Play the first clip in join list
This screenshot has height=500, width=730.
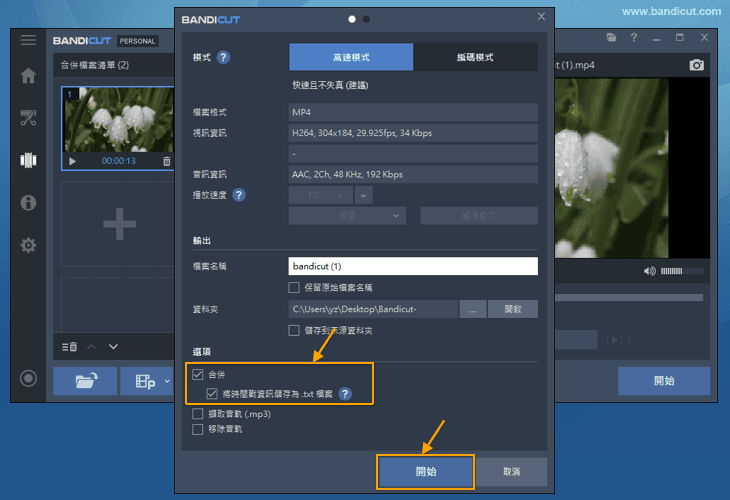pos(72,162)
